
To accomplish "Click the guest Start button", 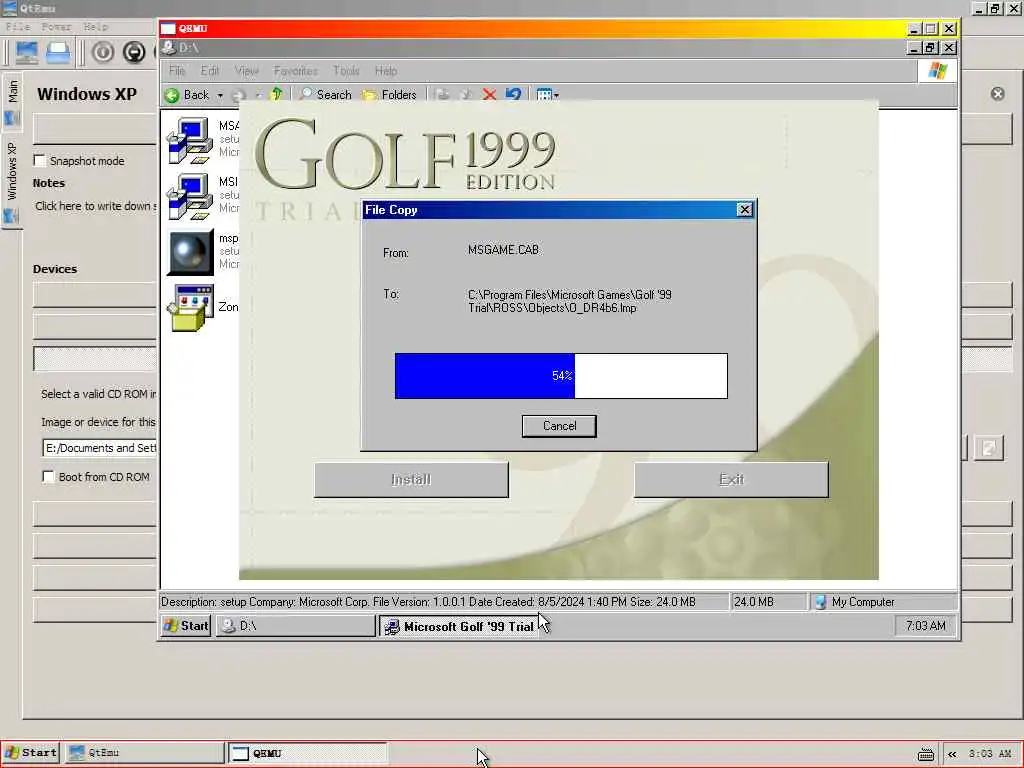I will 186,626.
